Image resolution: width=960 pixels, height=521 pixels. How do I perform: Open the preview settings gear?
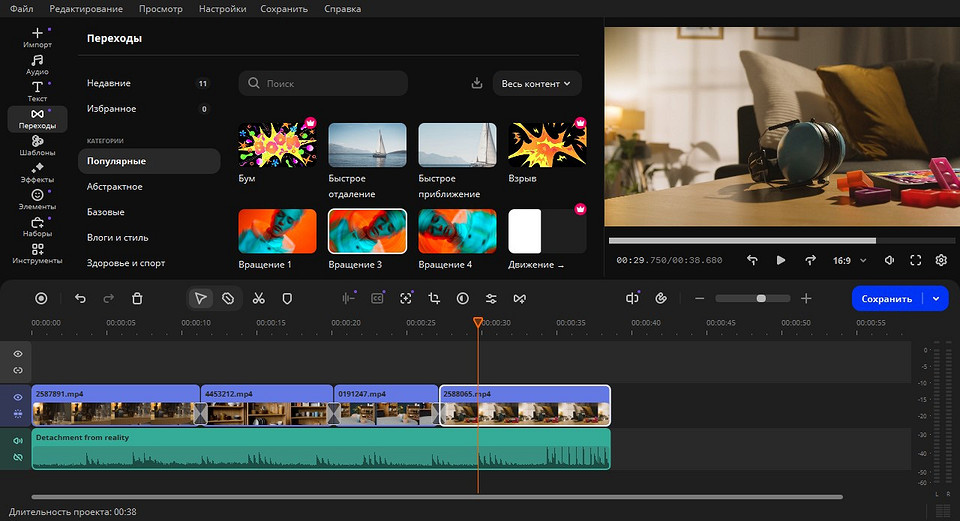(941, 260)
